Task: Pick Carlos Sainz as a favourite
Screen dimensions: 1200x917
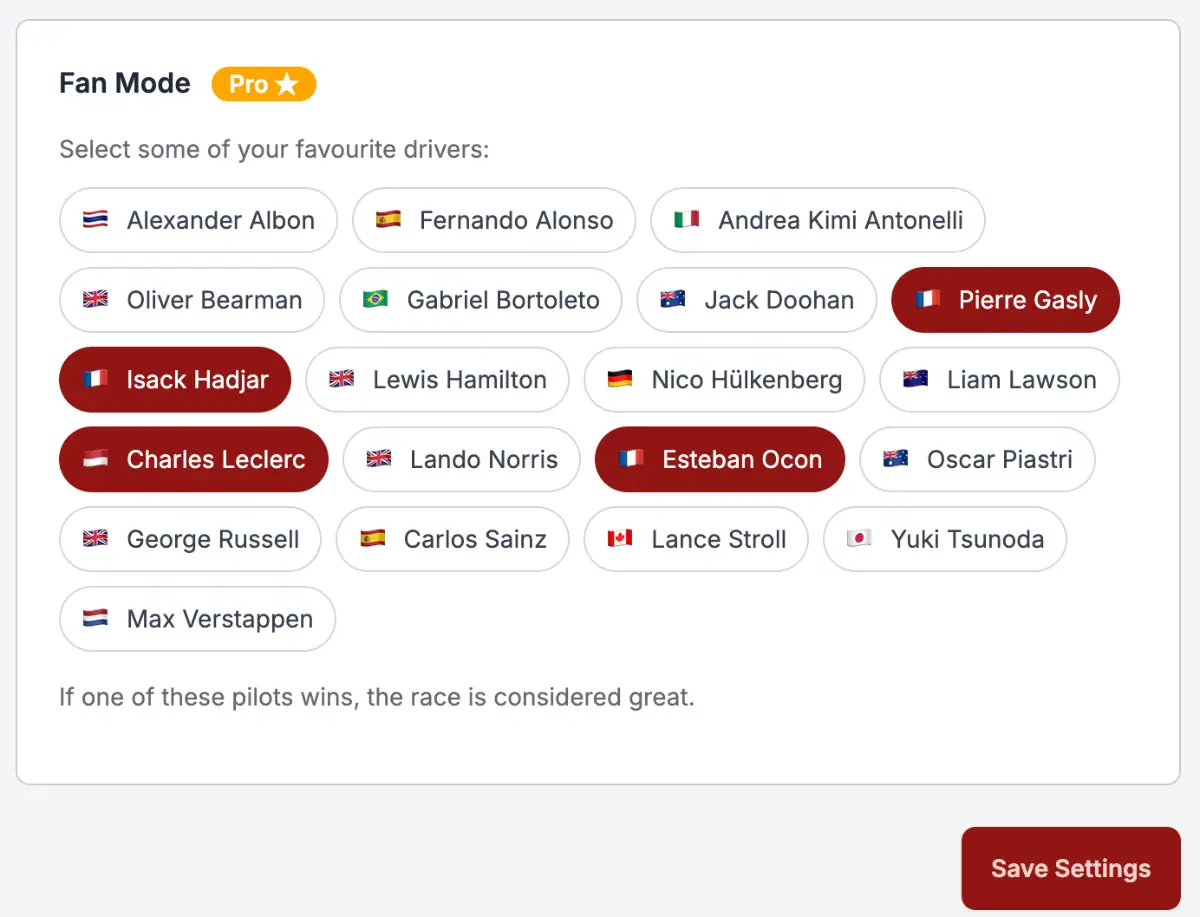Action: tap(452, 540)
